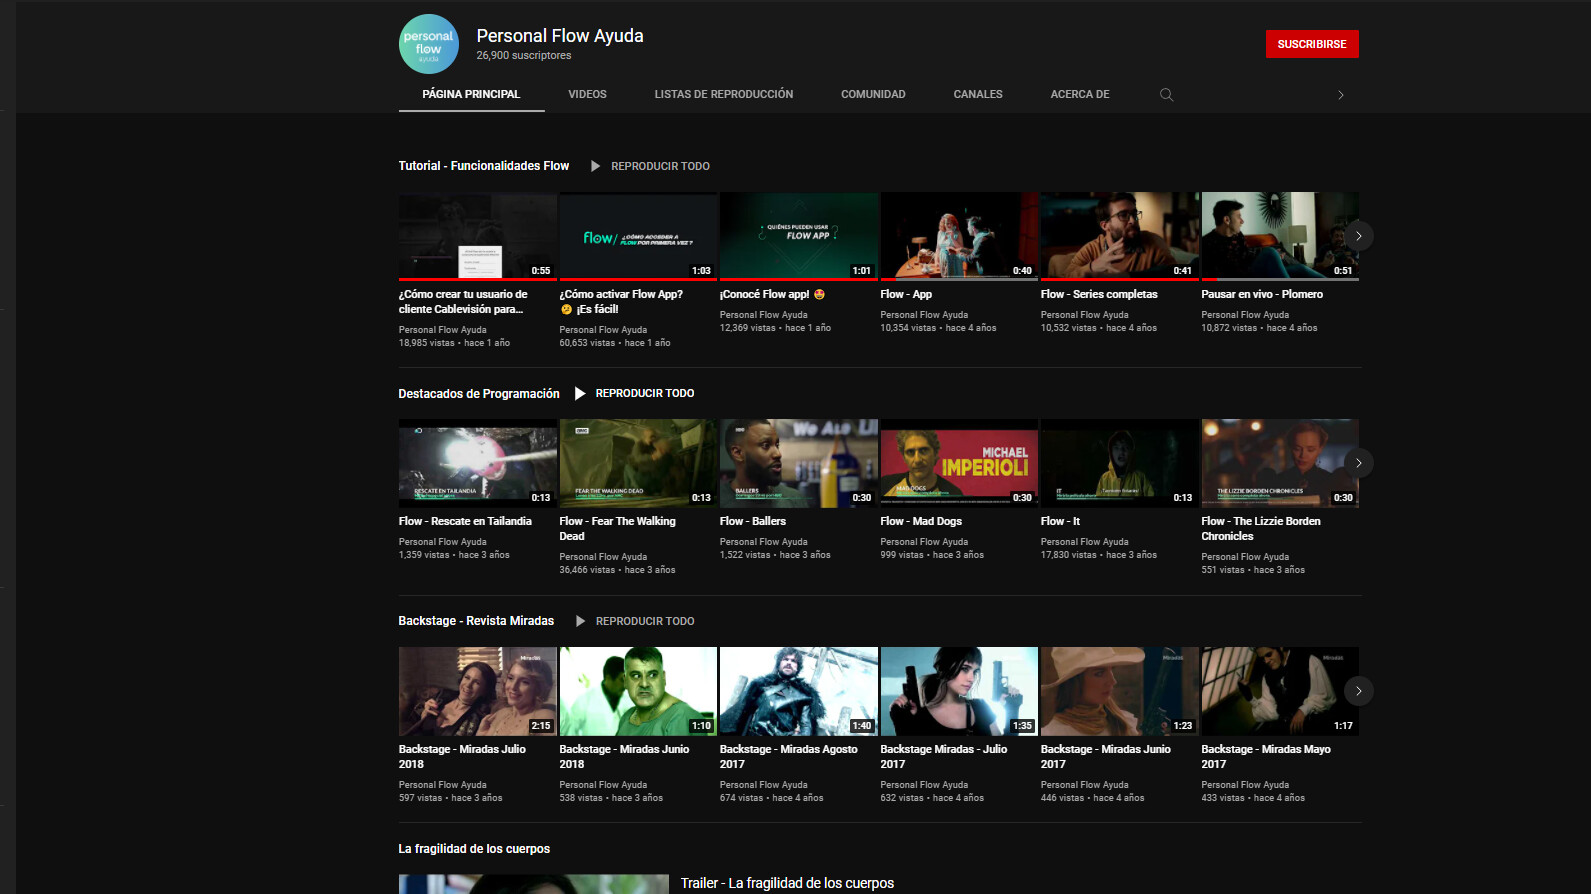Click "36,466 vistas" under Fear The Walking Dead
The width and height of the screenshot is (1591, 894).
tap(587, 570)
